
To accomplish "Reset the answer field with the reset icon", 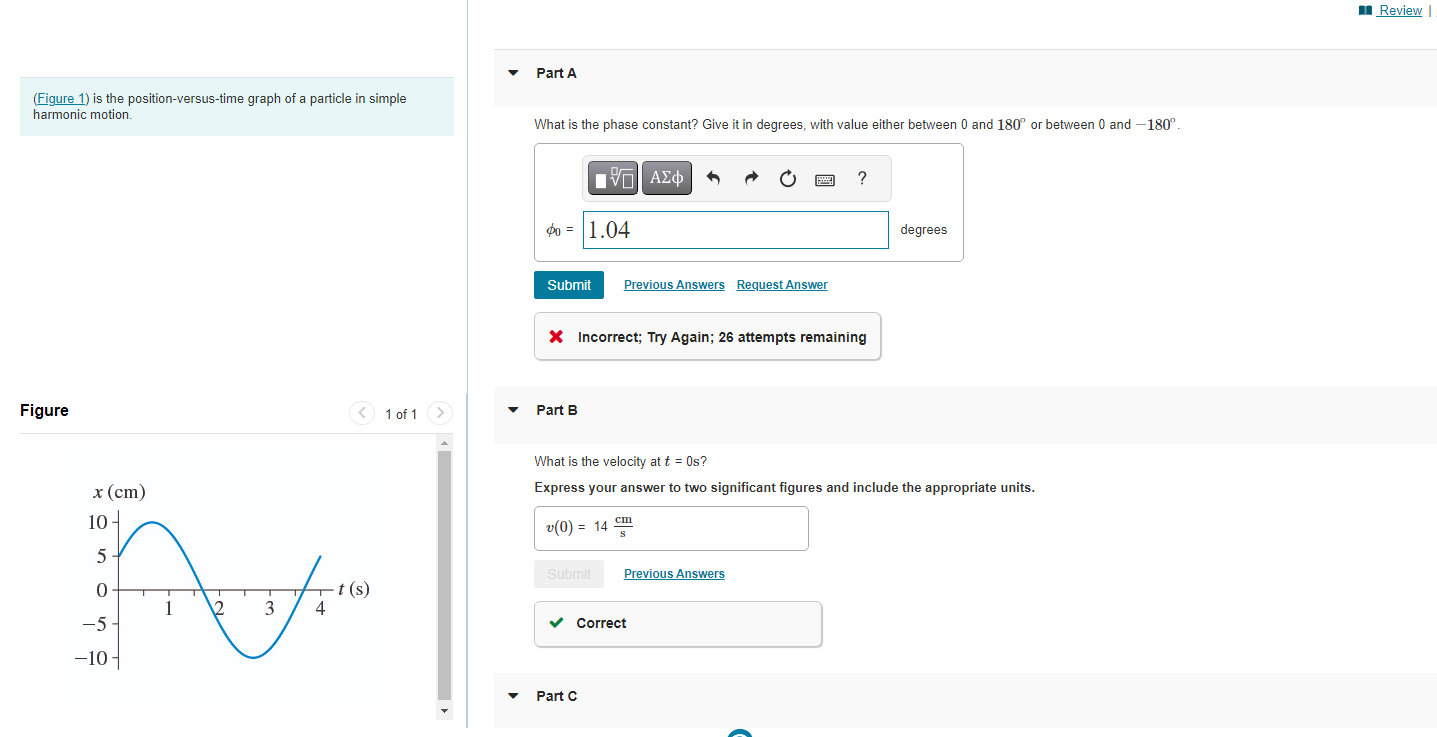I will pos(787,178).
